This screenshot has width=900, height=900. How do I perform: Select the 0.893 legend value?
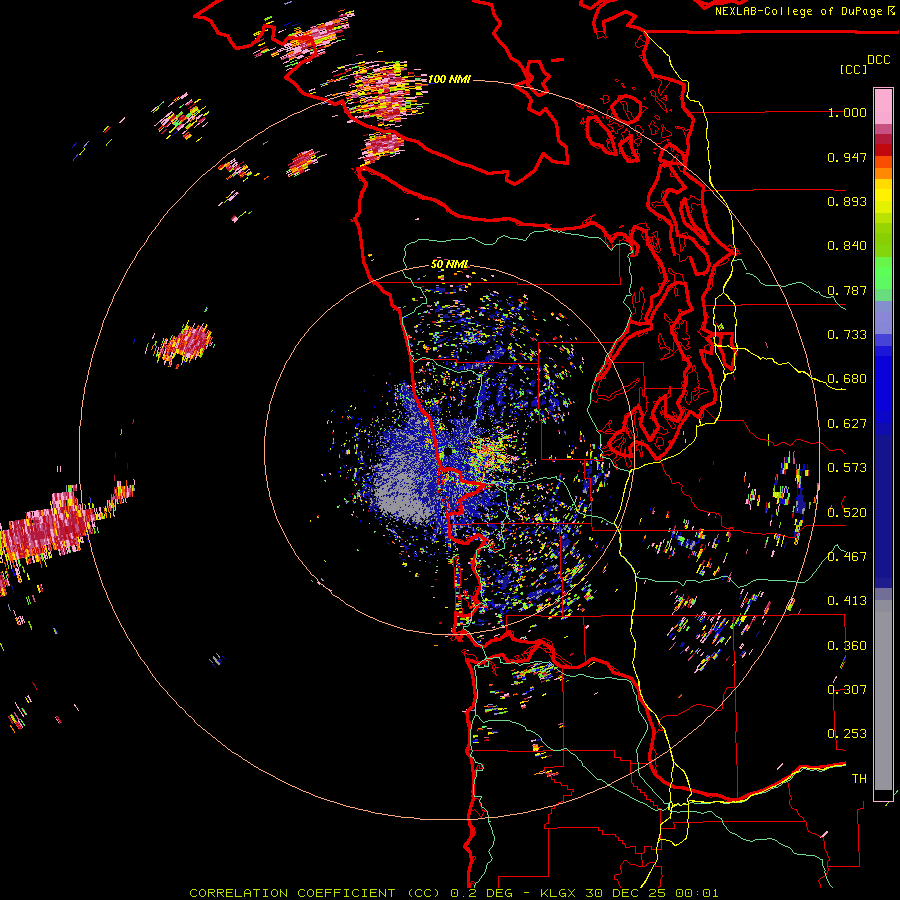pos(847,201)
